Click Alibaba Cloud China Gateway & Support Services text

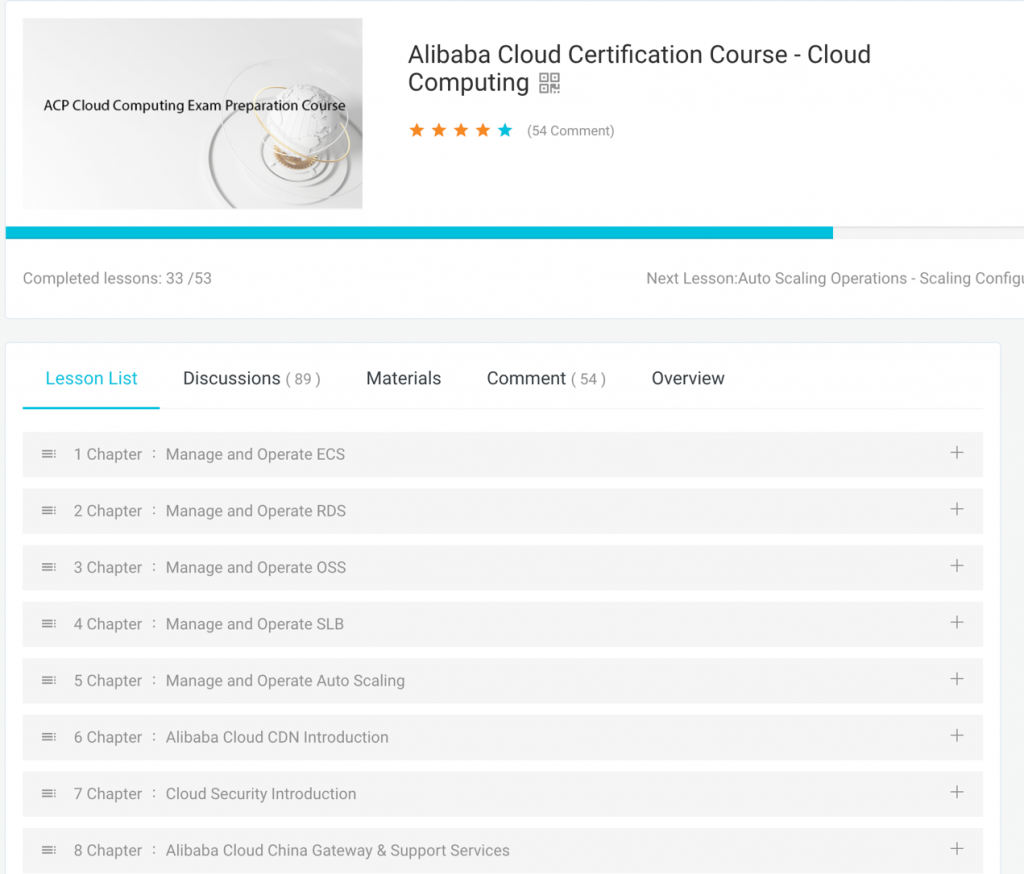point(338,850)
